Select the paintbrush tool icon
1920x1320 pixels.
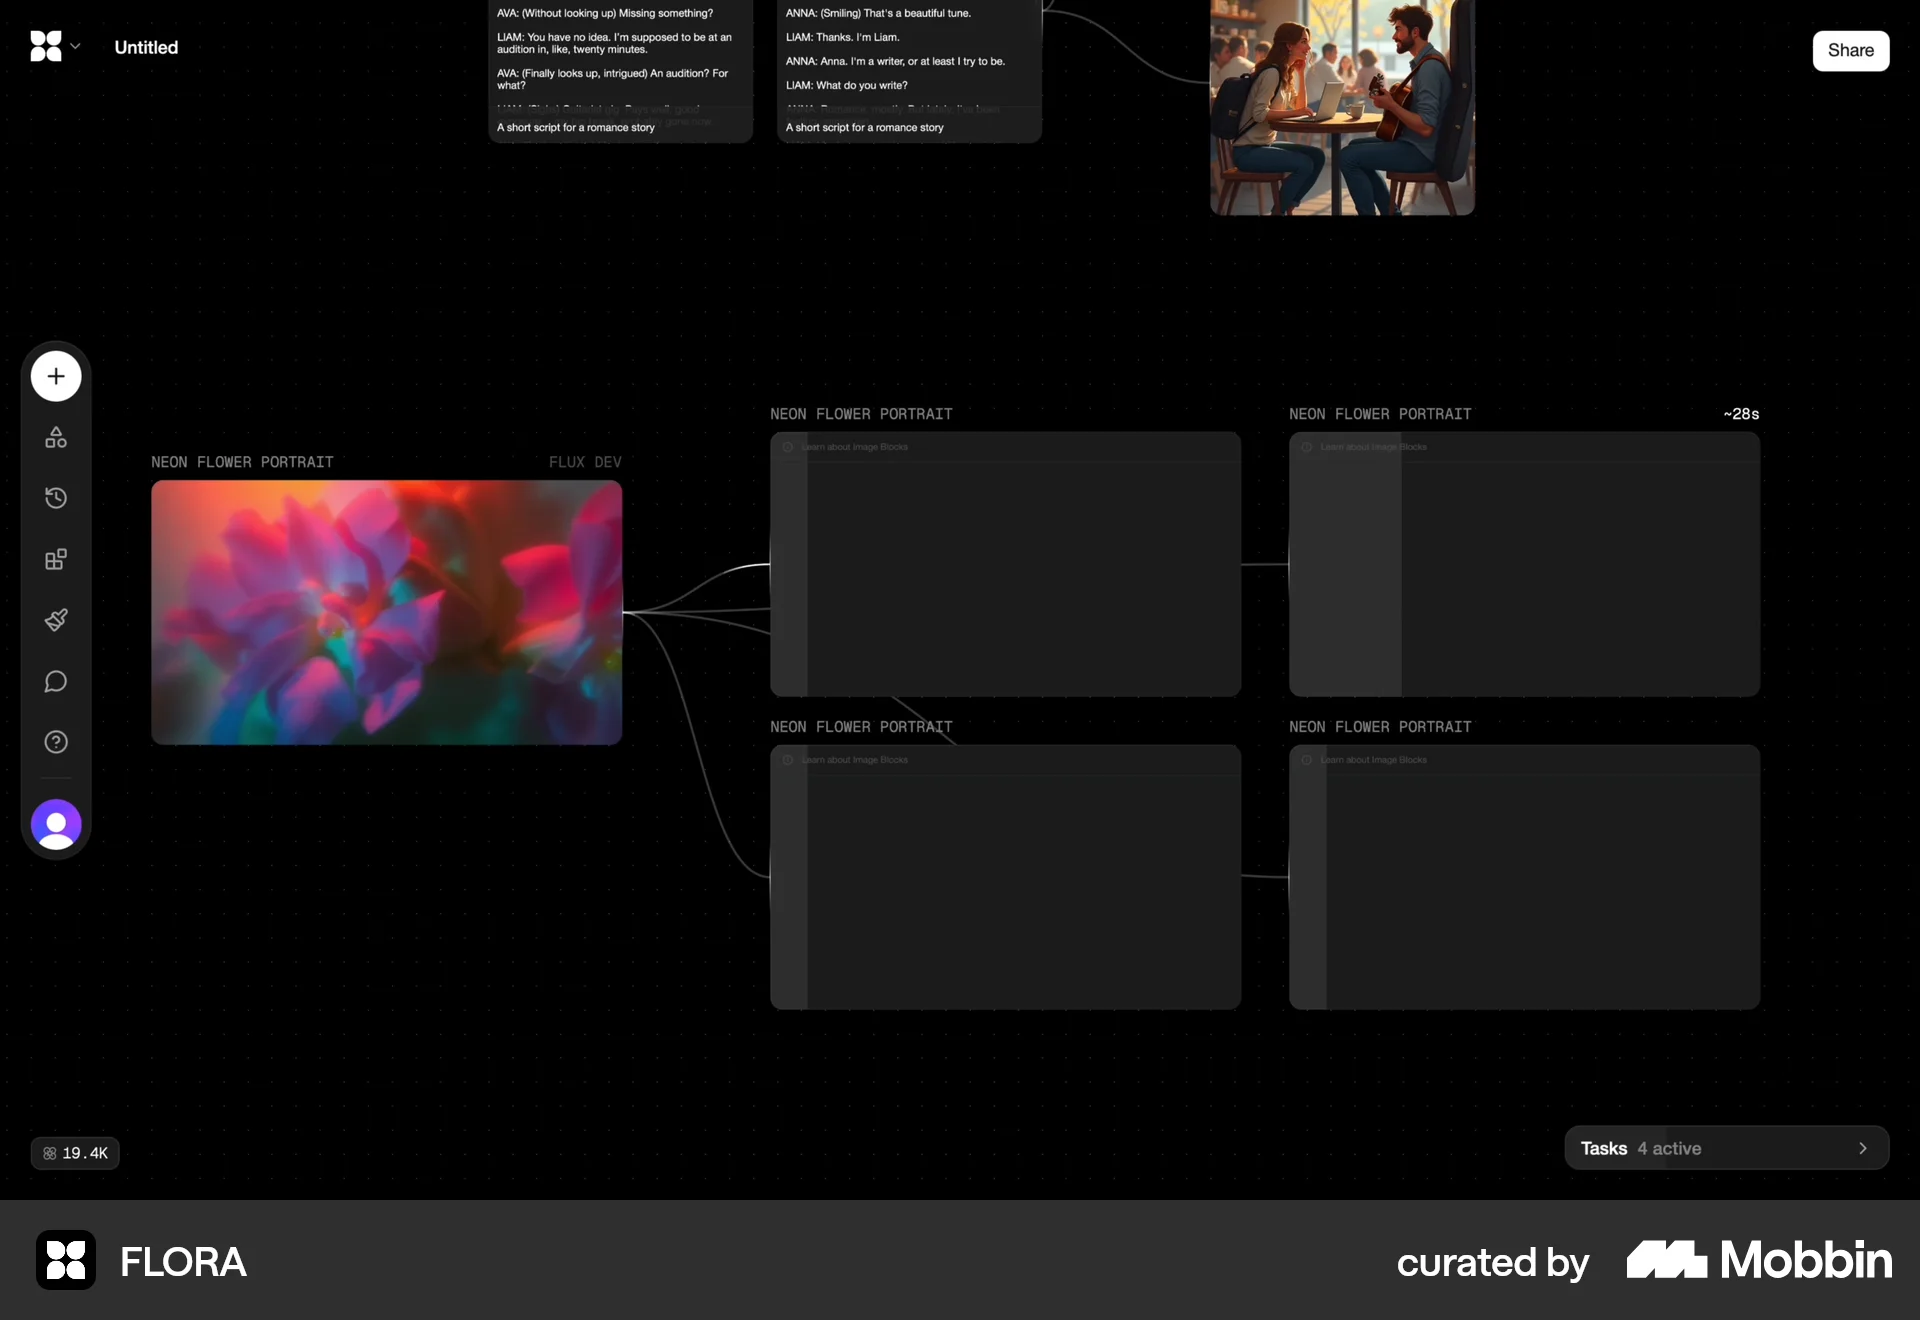(x=55, y=620)
